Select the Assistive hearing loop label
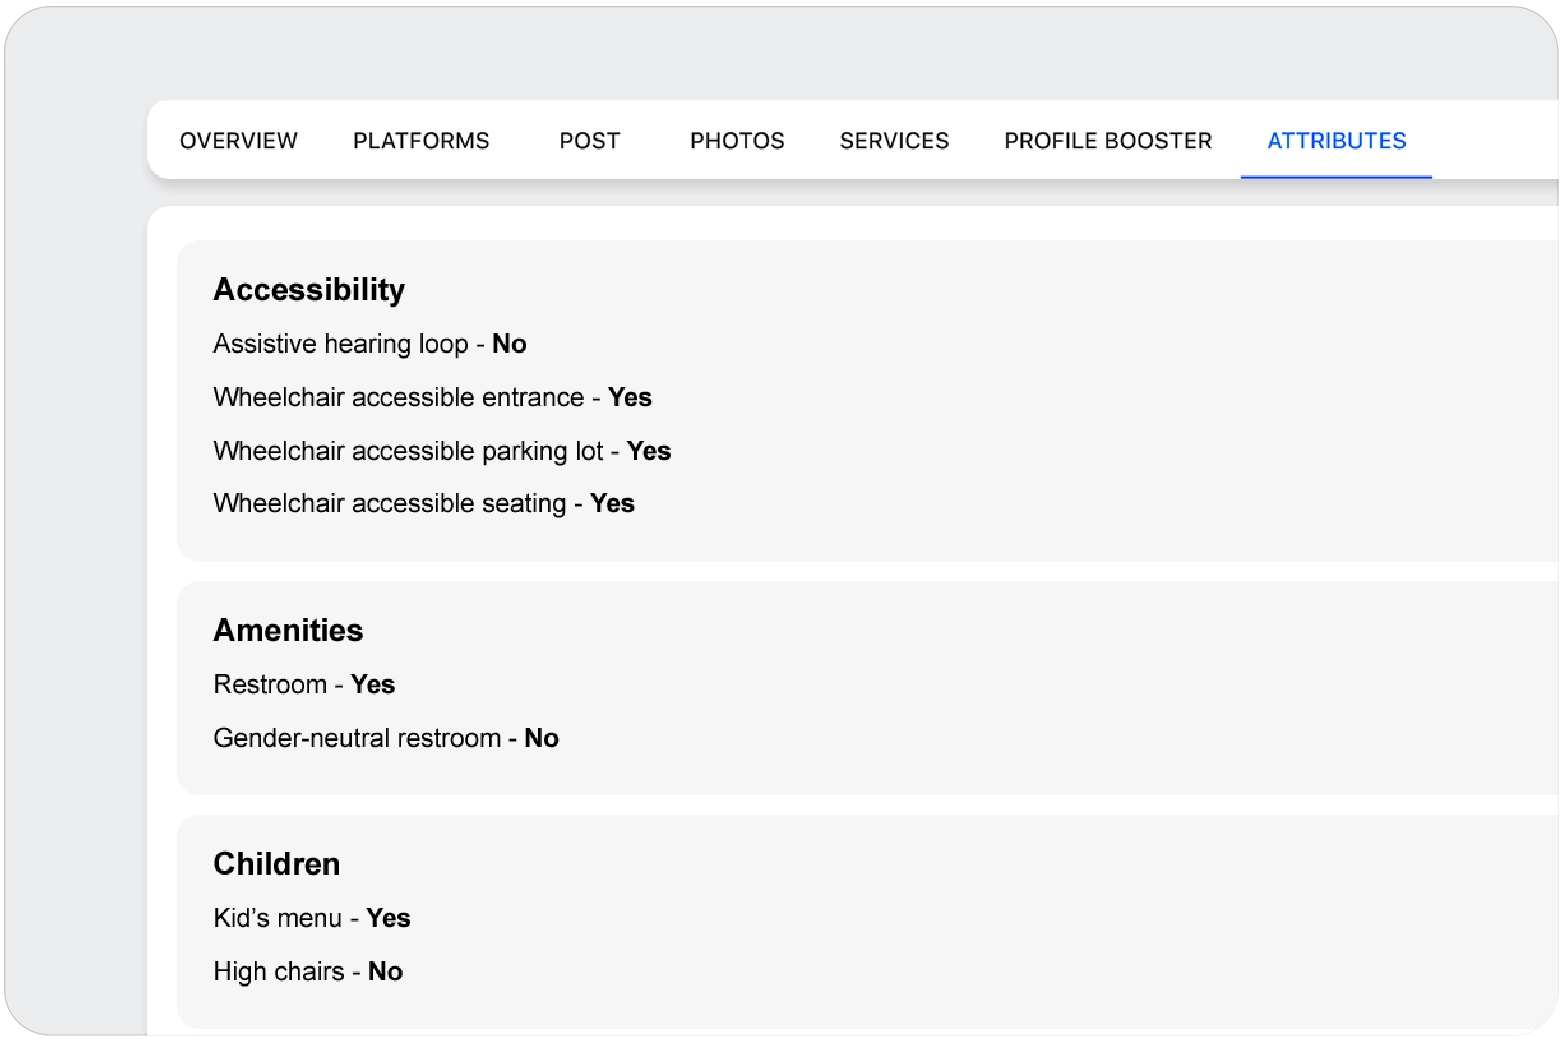This screenshot has width=1562, height=1042. tap(340, 344)
